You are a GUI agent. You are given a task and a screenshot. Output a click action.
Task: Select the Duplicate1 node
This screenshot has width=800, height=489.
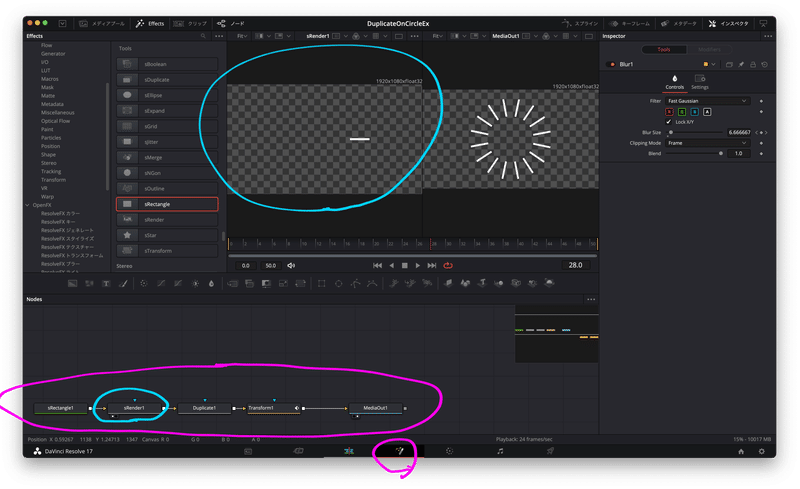[x=204, y=408]
